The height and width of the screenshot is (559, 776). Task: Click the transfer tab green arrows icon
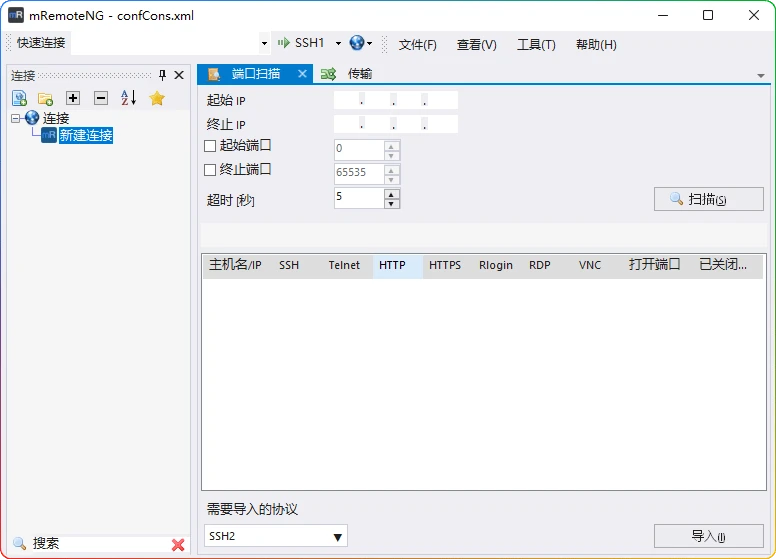click(x=329, y=74)
